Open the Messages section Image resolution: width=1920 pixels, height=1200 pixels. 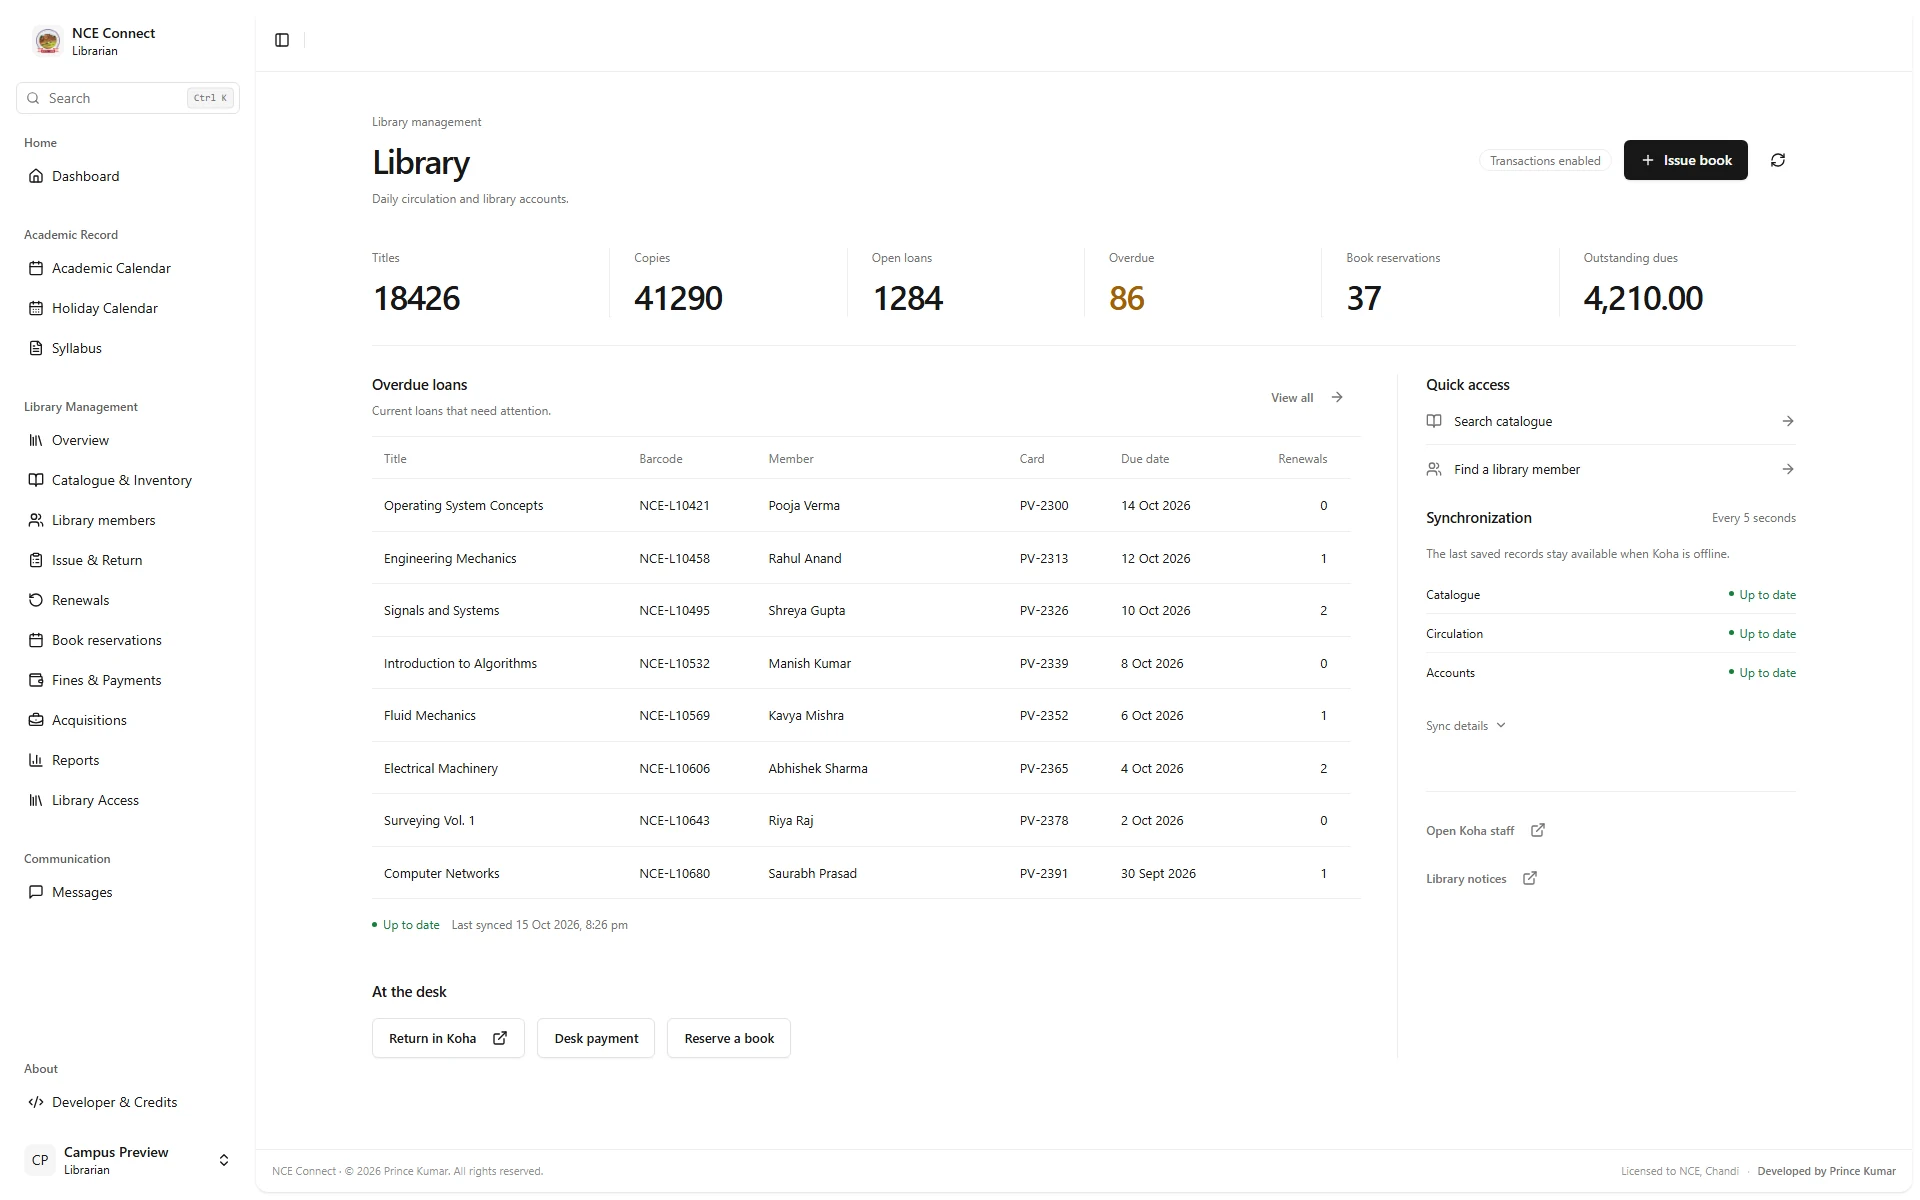128,892
